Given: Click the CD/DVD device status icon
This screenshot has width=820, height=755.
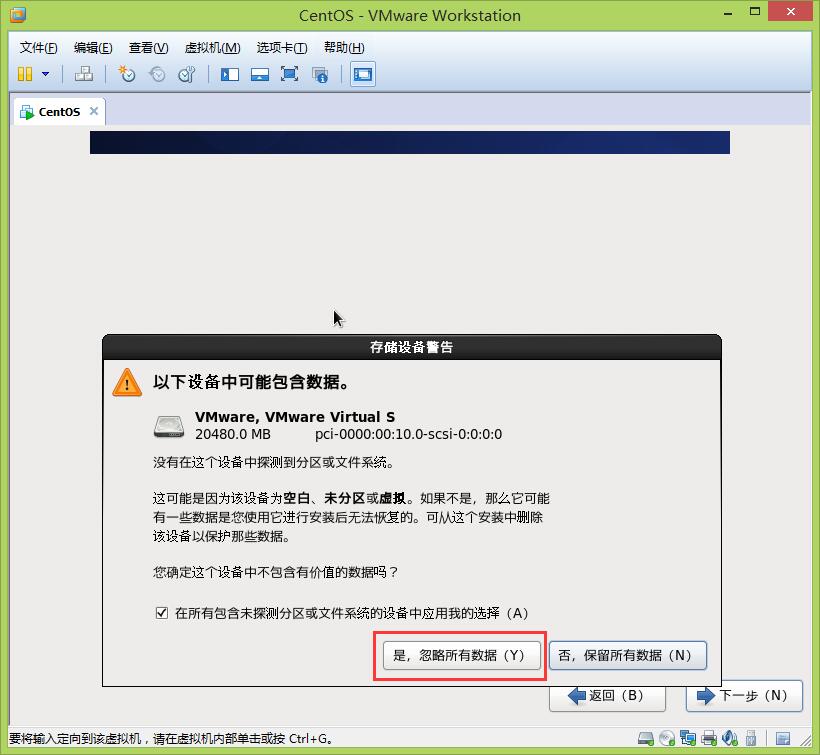Looking at the screenshot, I should [666, 740].
